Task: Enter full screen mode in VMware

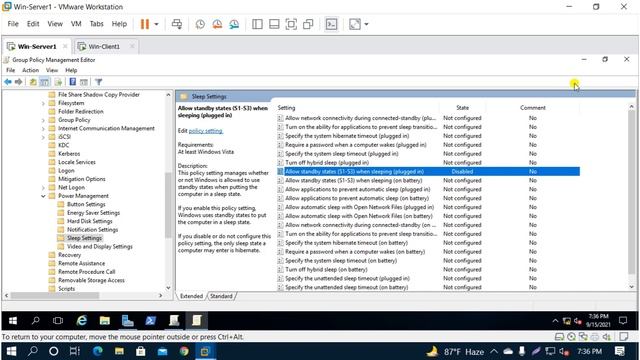Action: click(x=291, y=24)
